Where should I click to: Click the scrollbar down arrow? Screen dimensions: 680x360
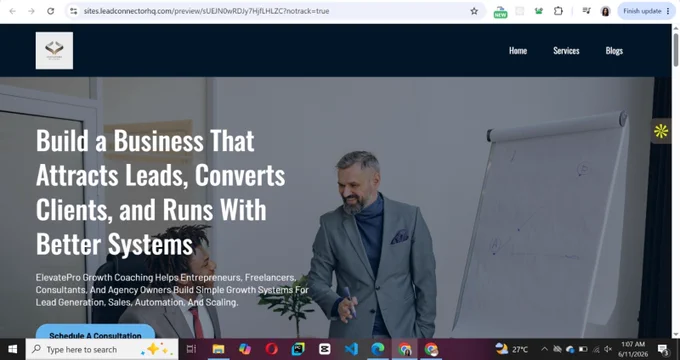click(x=676, y=334)
